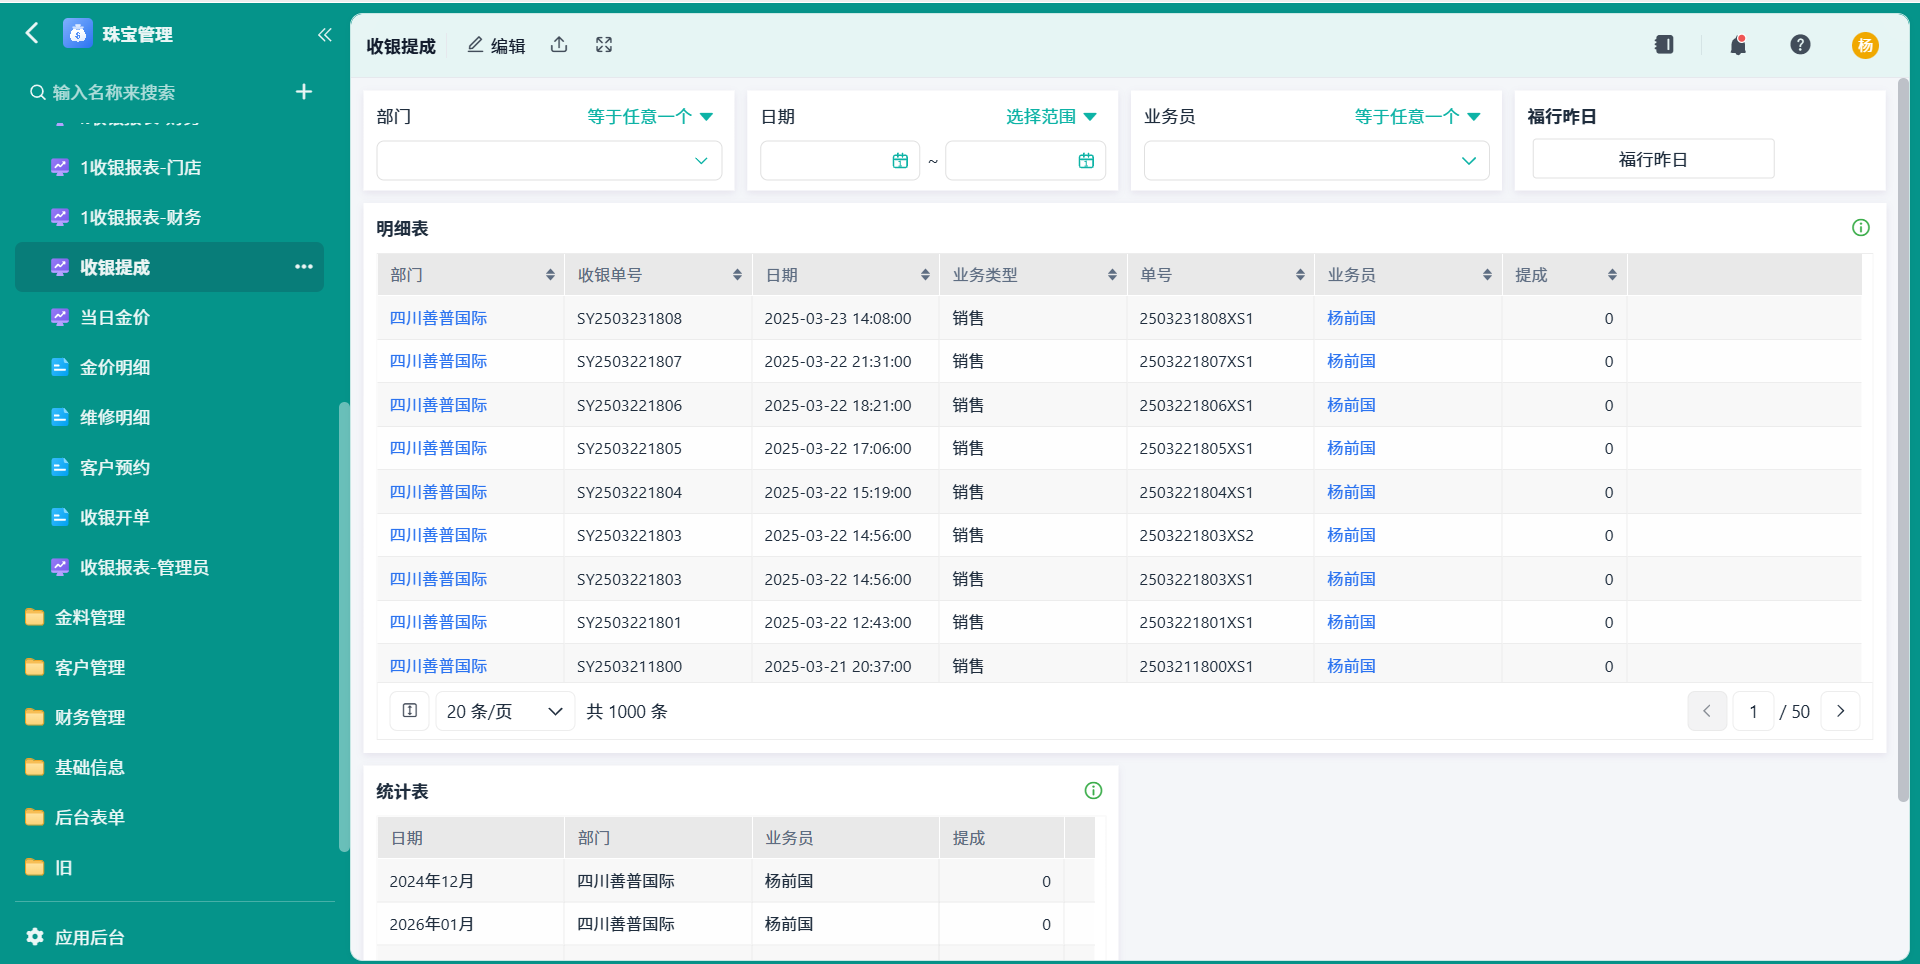
Task: Open the user avatar 杨
Action: (x=1865, y=45)
